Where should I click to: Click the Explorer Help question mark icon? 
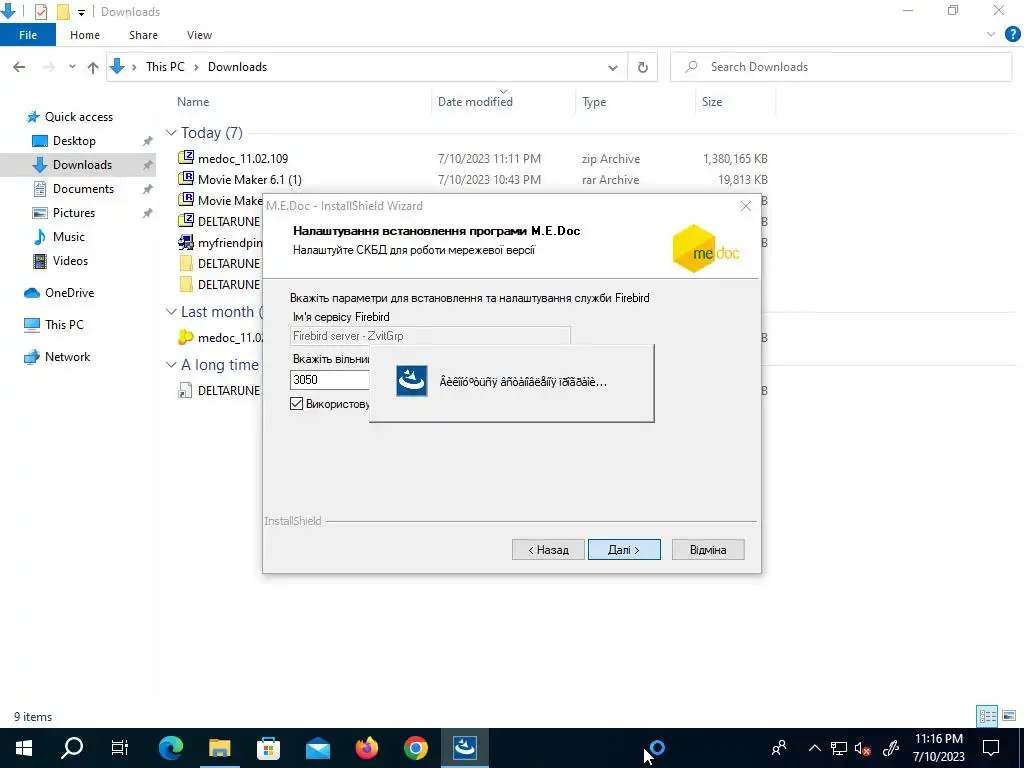click(1012, 35)
